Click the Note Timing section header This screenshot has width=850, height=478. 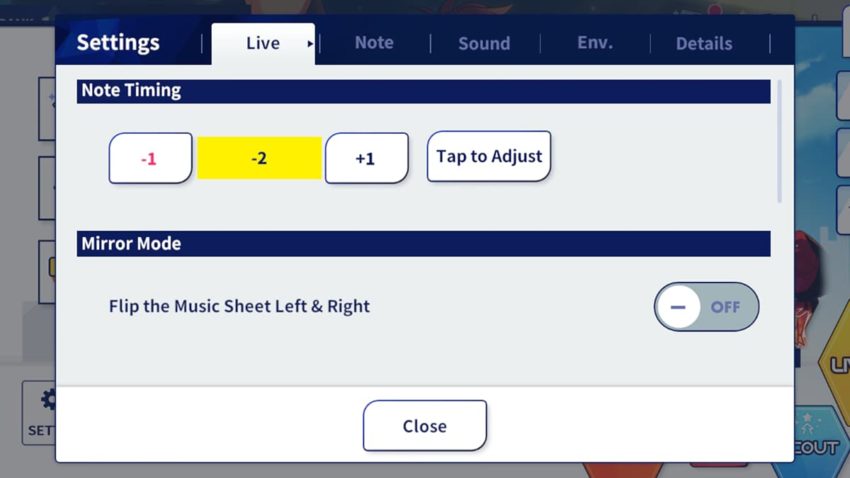coord(423,91)
